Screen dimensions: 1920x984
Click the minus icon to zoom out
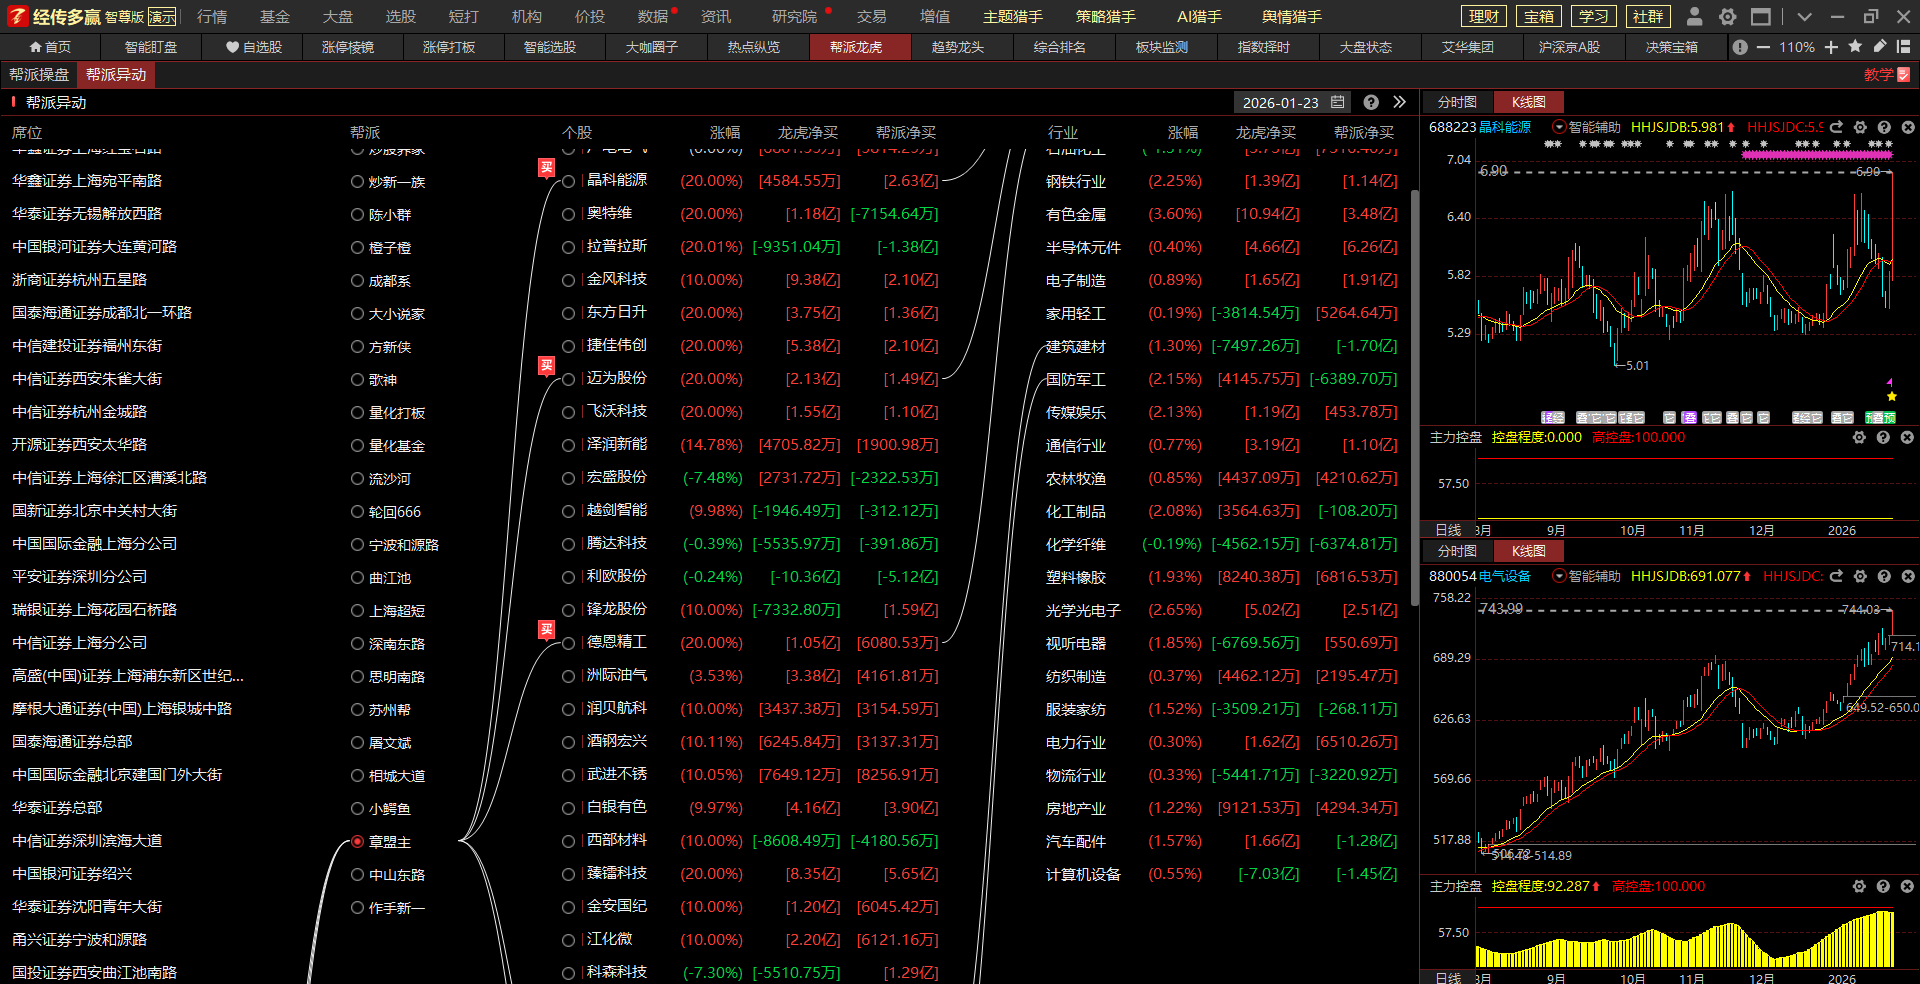pyautogui.click(x=1763, y=47)
